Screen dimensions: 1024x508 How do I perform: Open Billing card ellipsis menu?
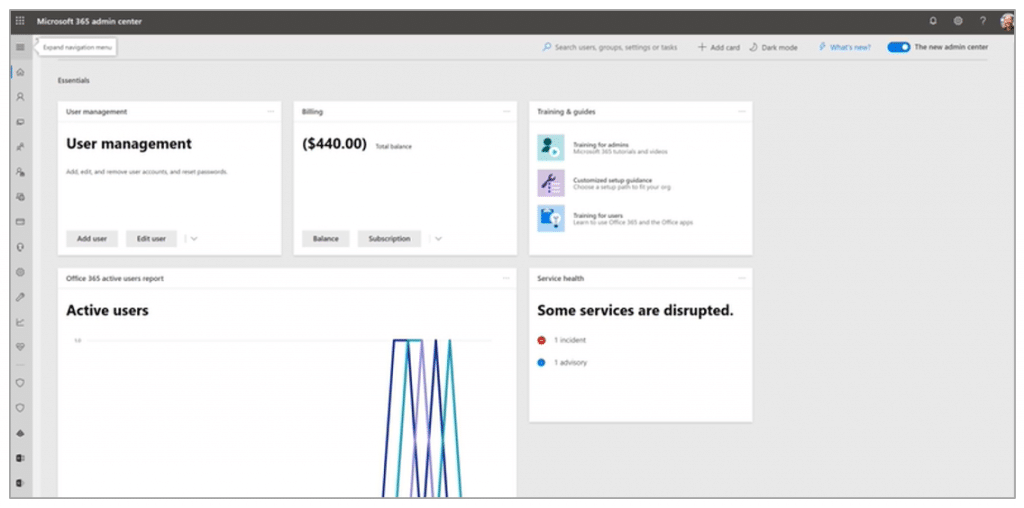click(506, 112)
